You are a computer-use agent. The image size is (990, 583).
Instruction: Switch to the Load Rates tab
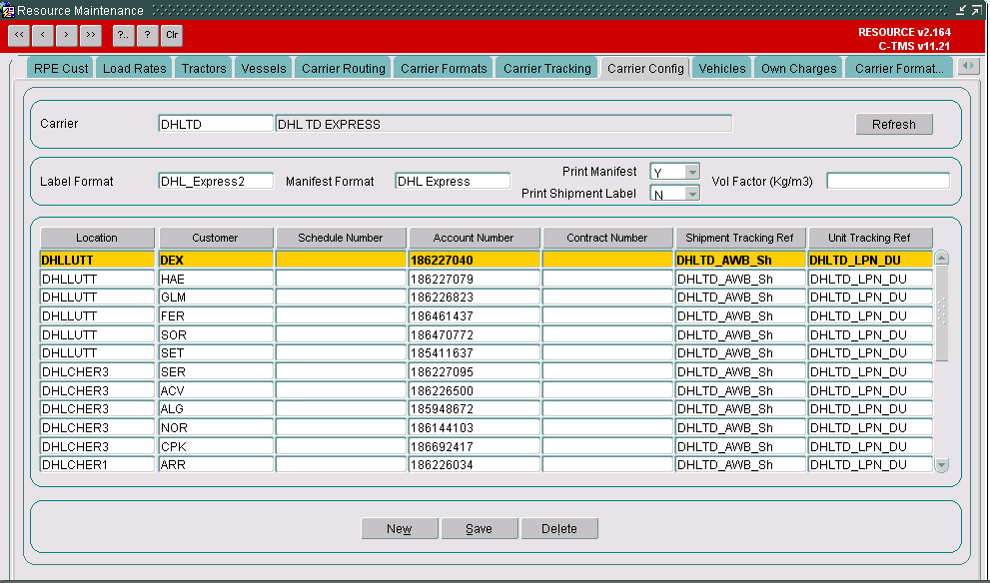pos(134,68)
